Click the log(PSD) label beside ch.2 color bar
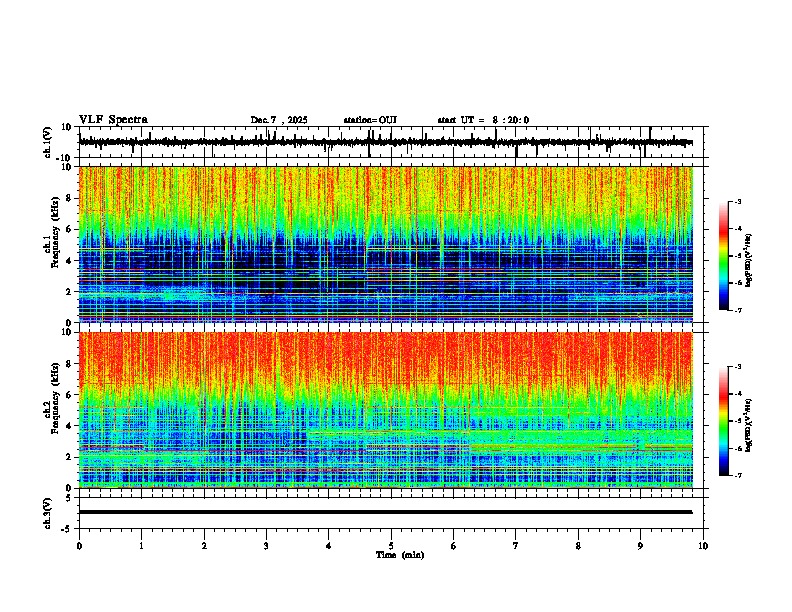Screen dimensions: 792x612 749,425
